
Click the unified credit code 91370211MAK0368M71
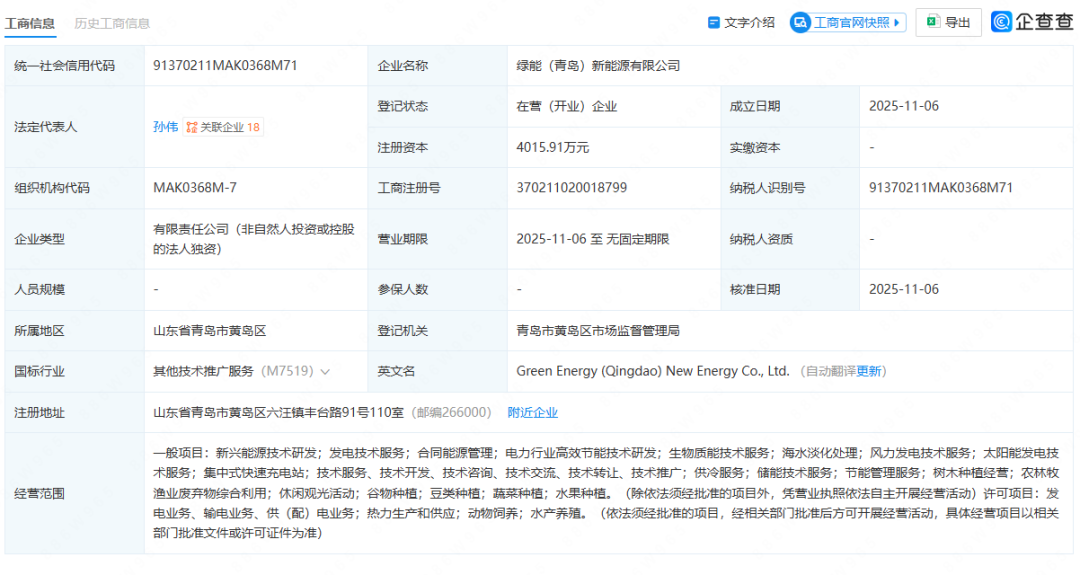pos(225,65)
